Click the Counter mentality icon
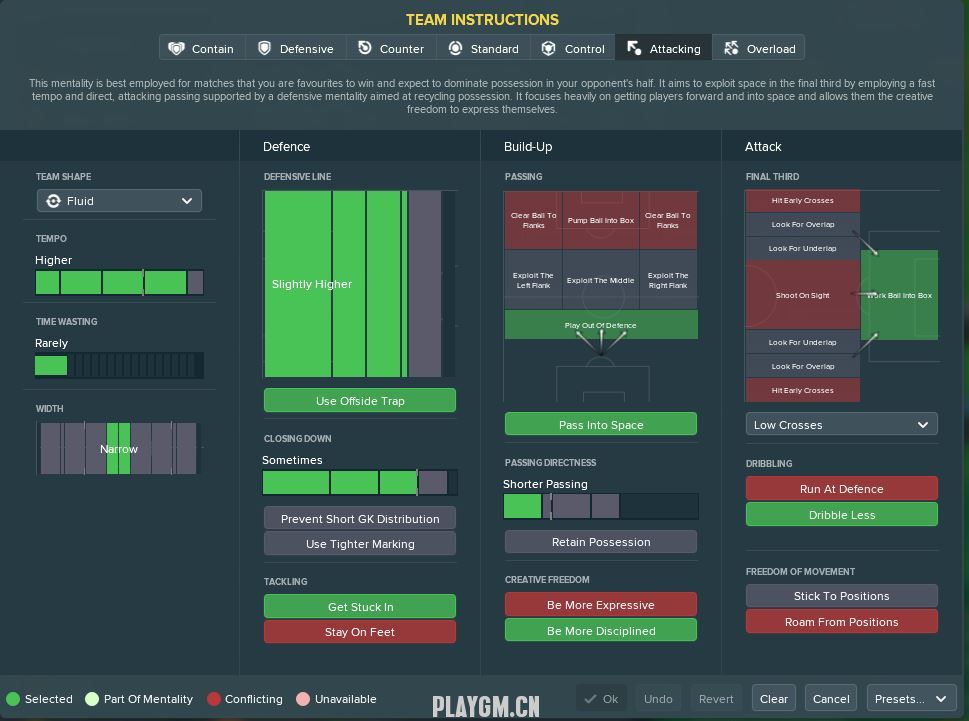The height and width of the screenshot is (721, 969). point(365,48)
